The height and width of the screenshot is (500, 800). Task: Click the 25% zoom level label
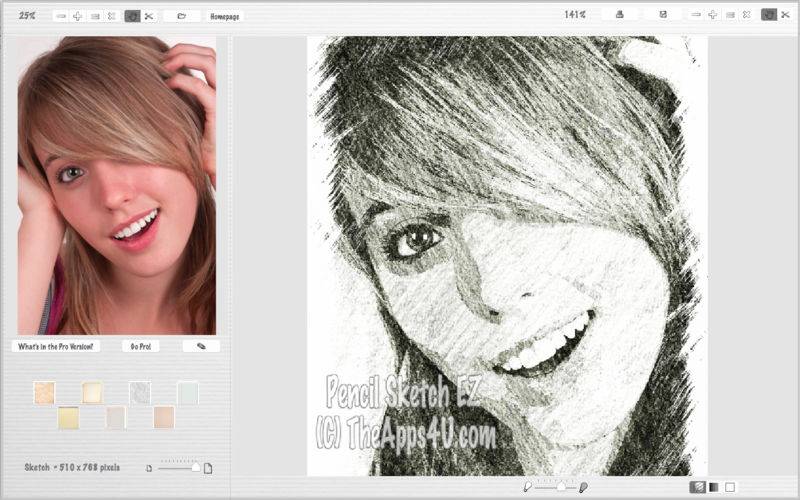click(27, 16)
